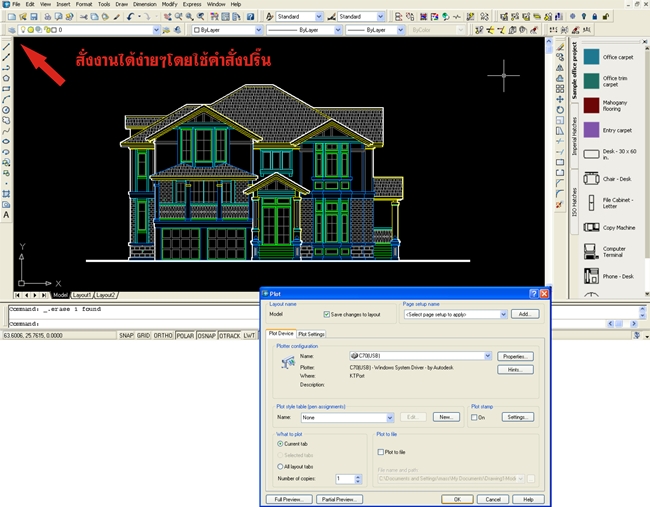Image resolution: width=650 pixels, height=507 pixels.
Task: Click the Help question mark toolbar icon
Action: [x=250, y=17]
